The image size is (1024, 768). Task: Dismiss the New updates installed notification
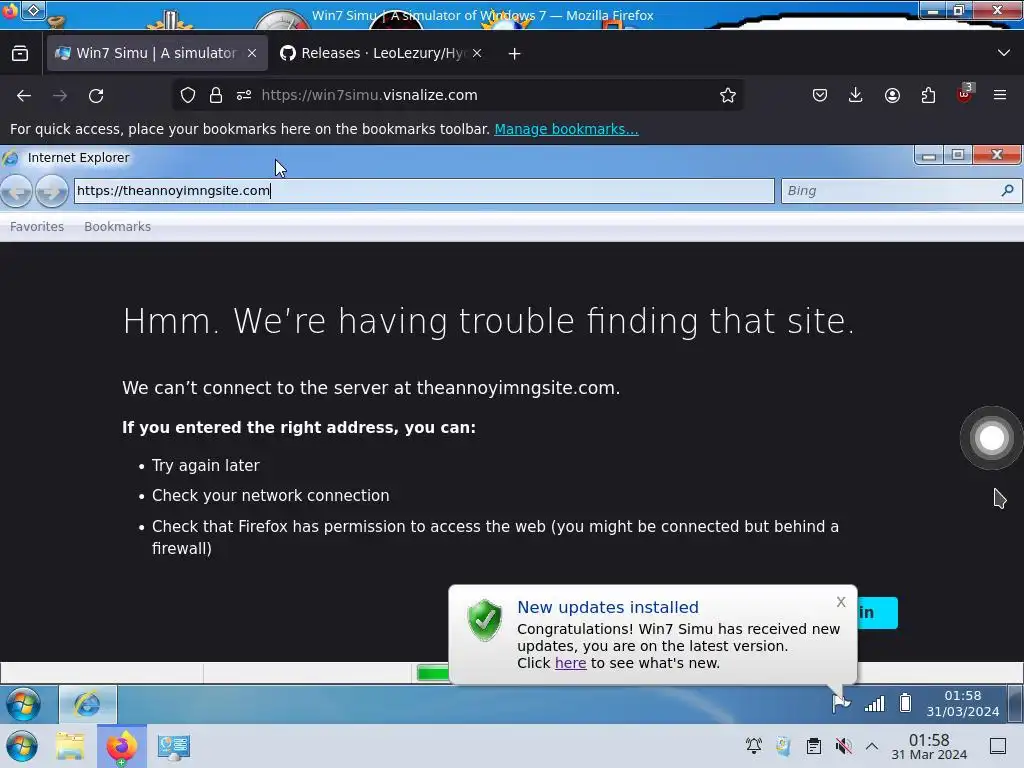pyautogui.click(x=841, y=602)
